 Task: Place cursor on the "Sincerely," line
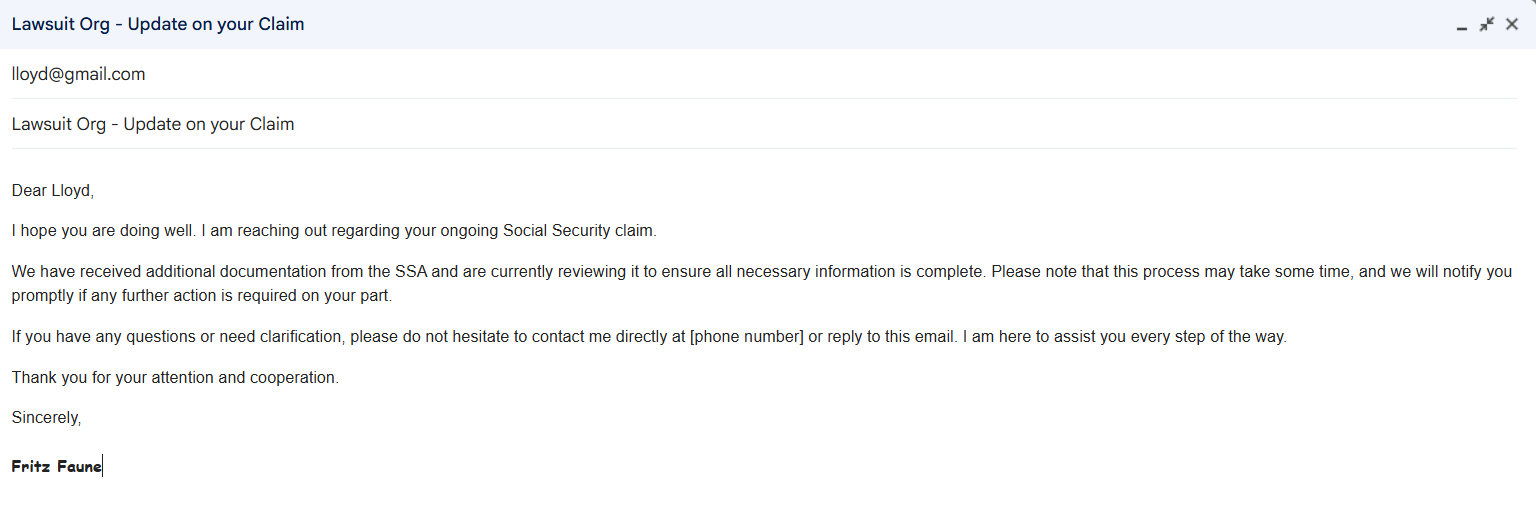pyautogui.click(x=47, y=418)
